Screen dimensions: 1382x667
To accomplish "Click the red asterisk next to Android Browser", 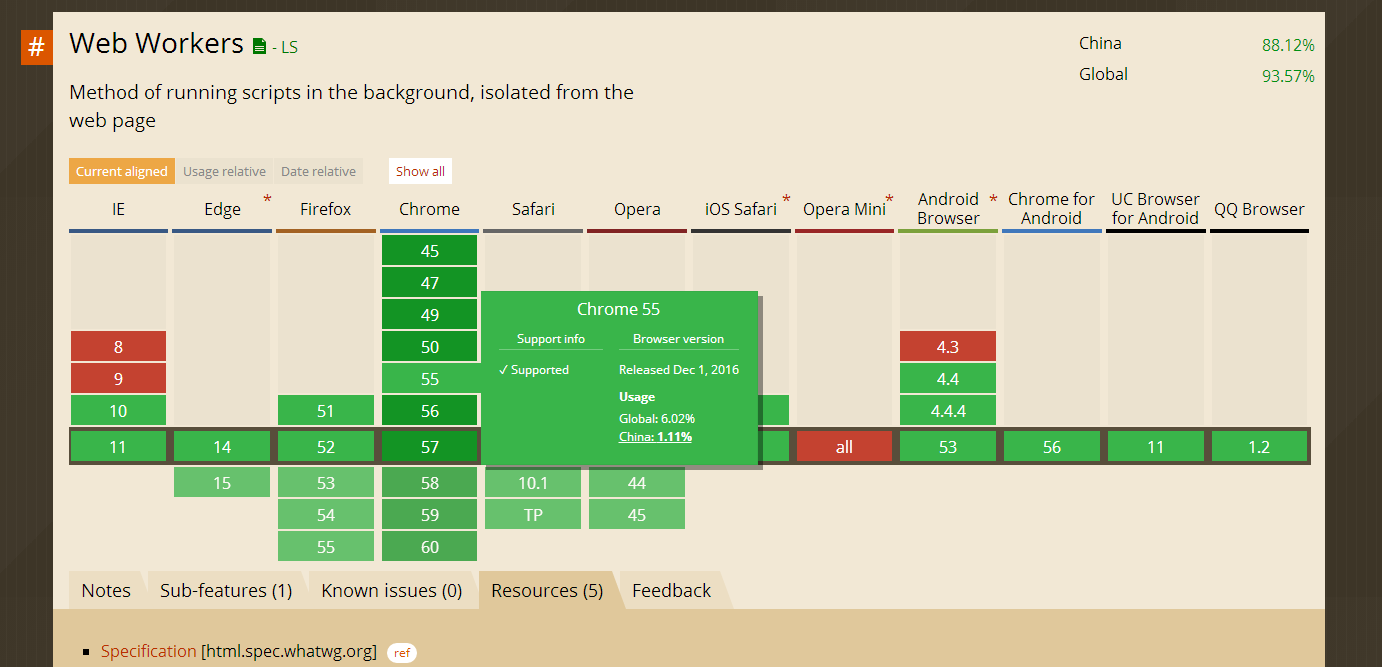I will click(993, 200).
